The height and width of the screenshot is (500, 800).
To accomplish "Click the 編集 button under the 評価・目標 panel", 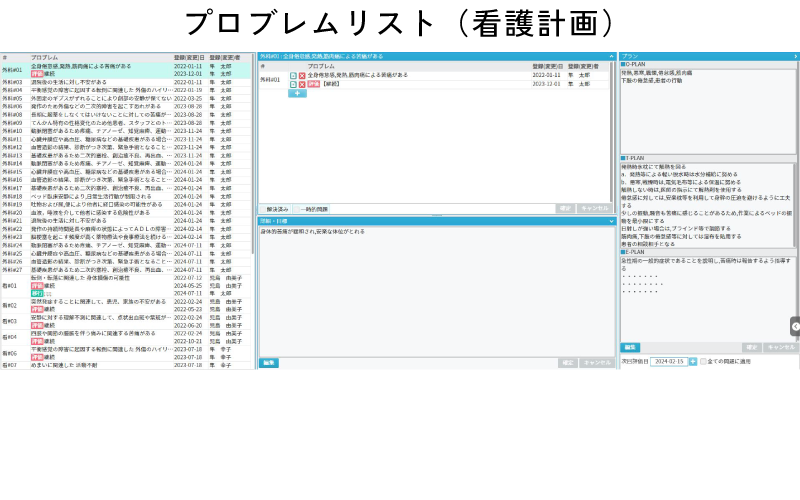I will 270,362.
